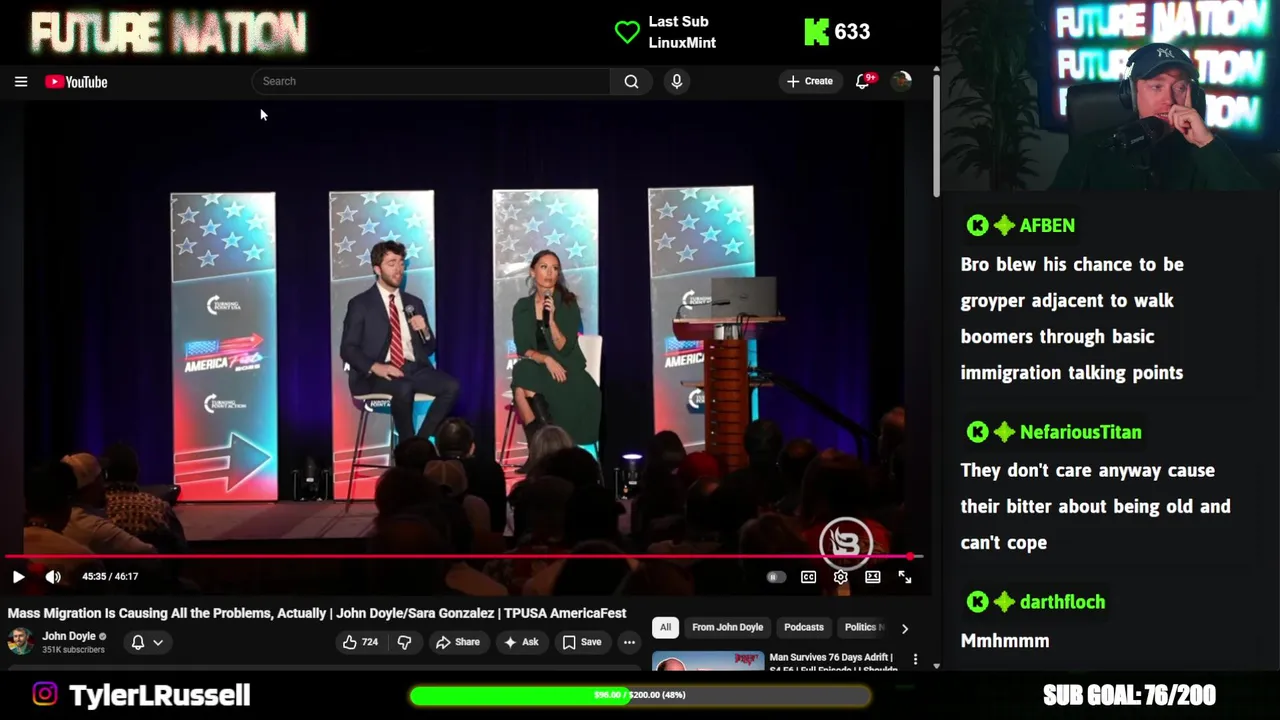The height and width of the screenshot is (720, 1280).
Task: Open options for the Man Survives video
Action: [915, 660]
